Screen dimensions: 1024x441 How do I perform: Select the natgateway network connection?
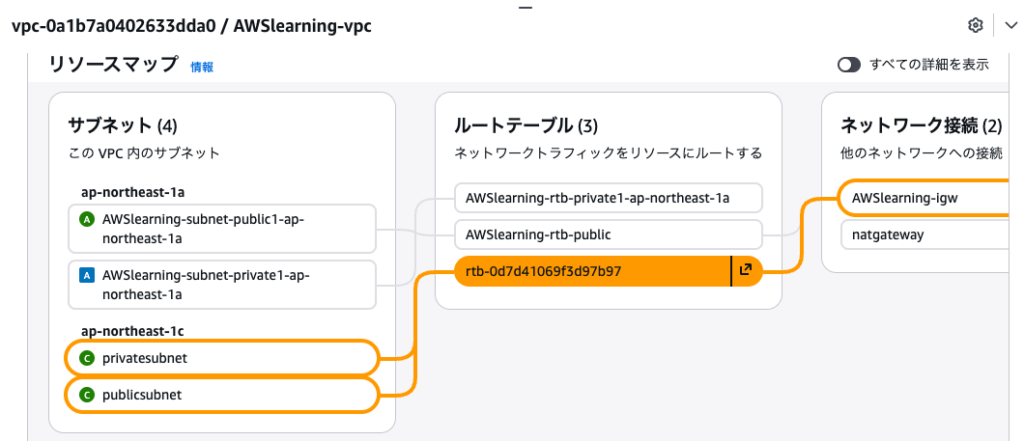(920, 235)
